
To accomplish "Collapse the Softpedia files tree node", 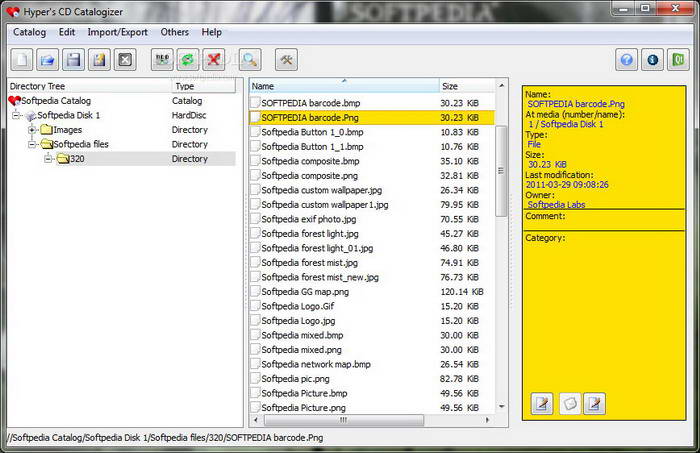I will 32,144.
